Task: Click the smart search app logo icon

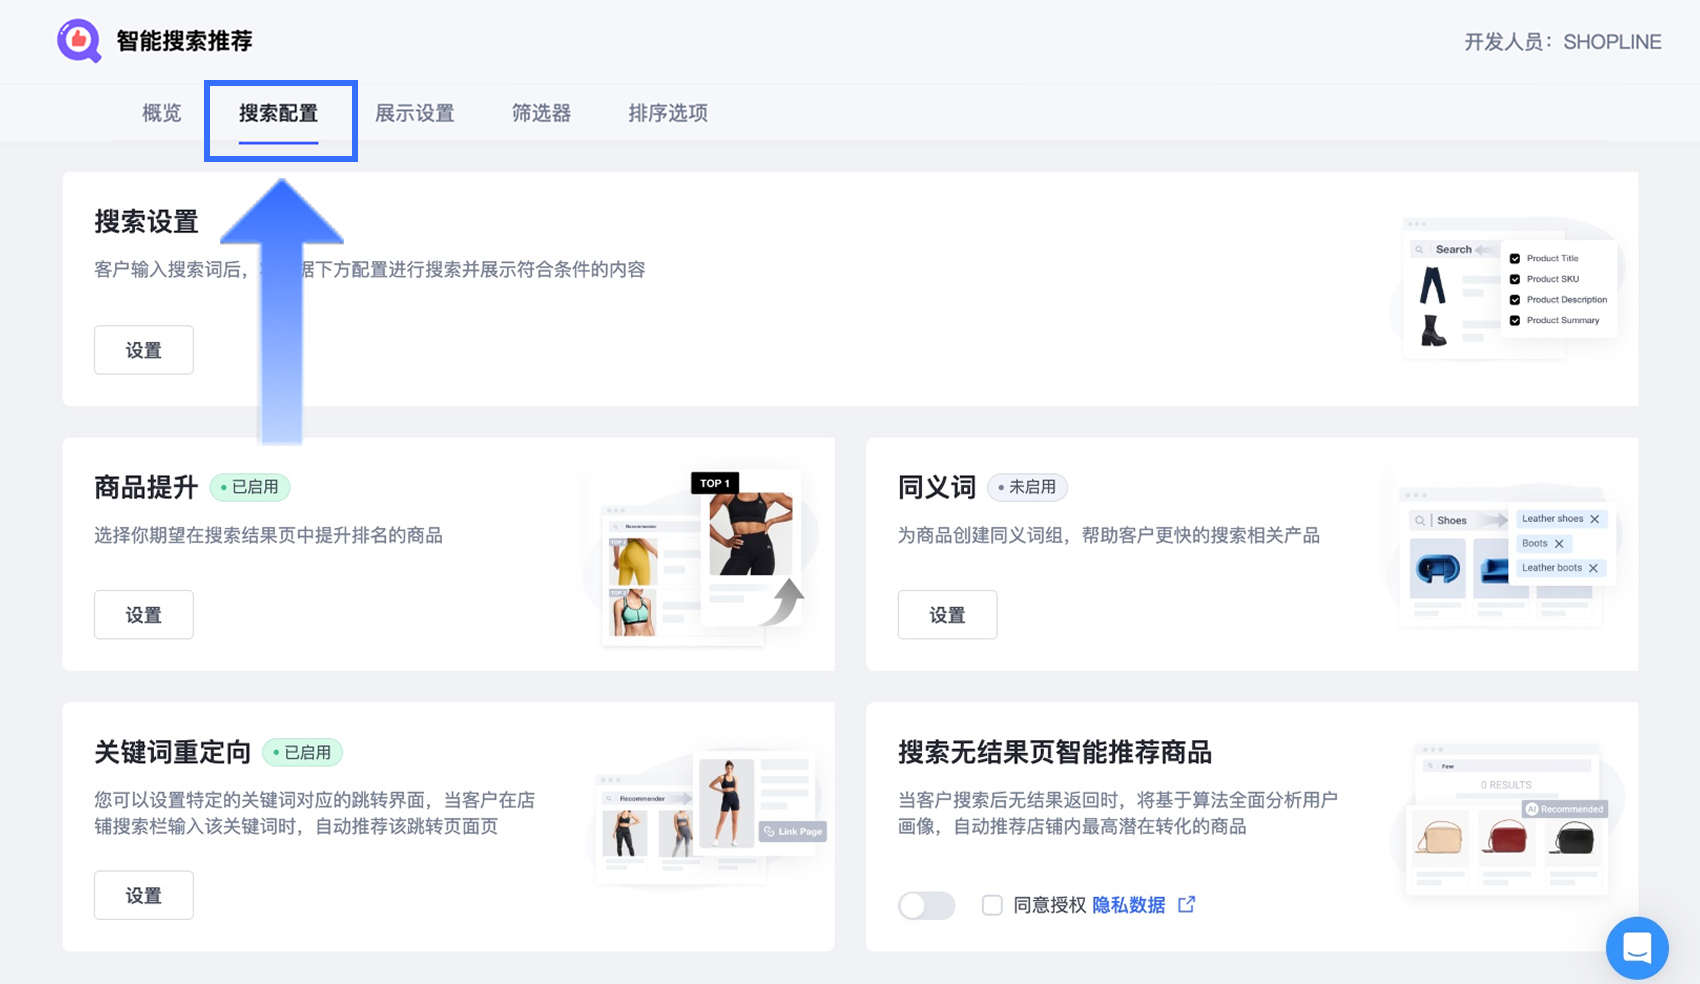Action: tap(79, 41)
